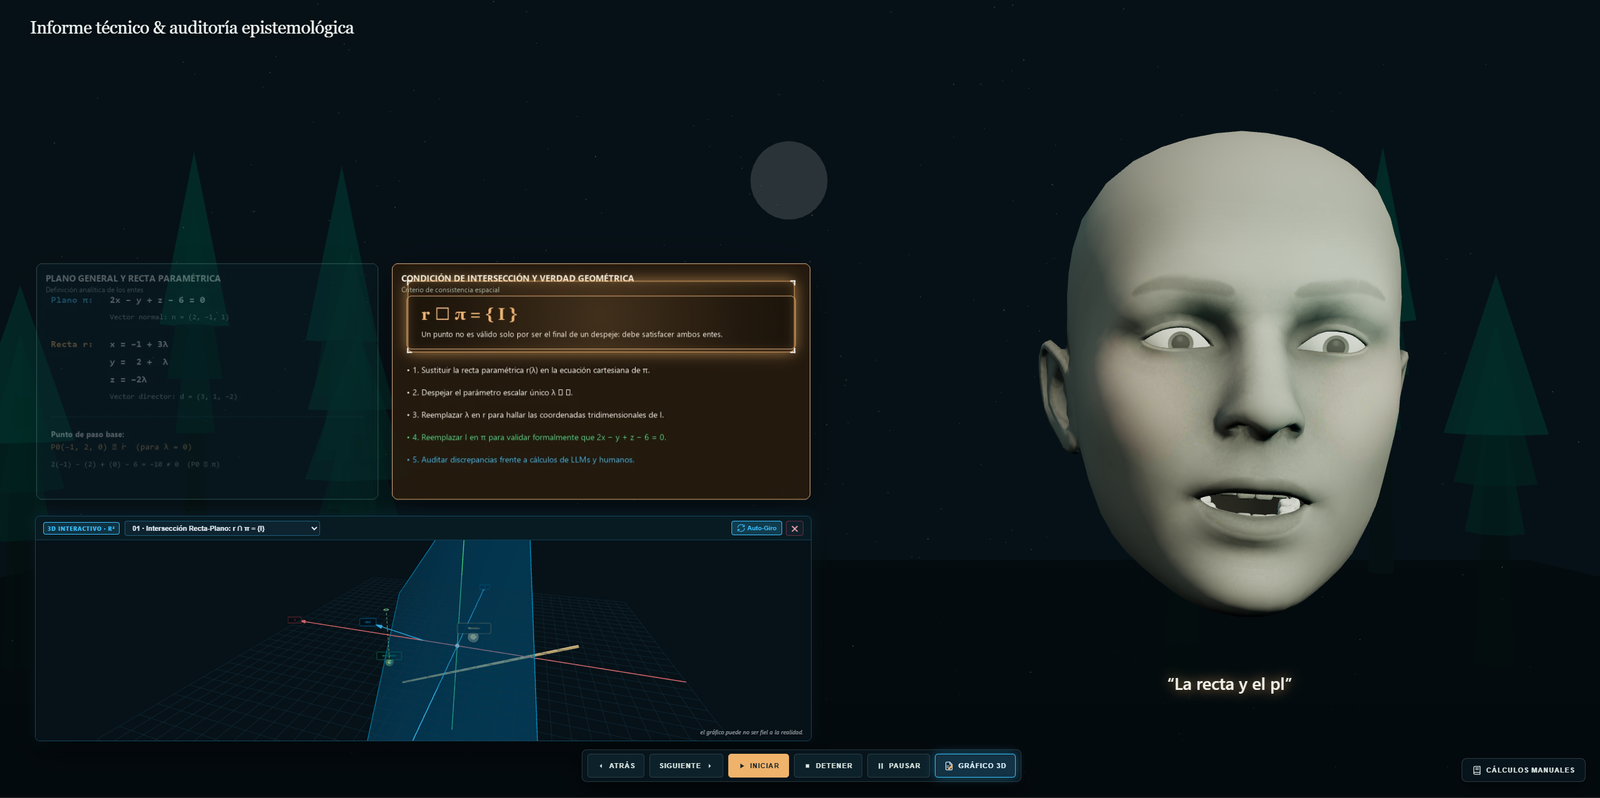The height and width of the screenshot is (798, 1600).
Task: Click the intersection point label in graph
Action: [x=474, y=628]
